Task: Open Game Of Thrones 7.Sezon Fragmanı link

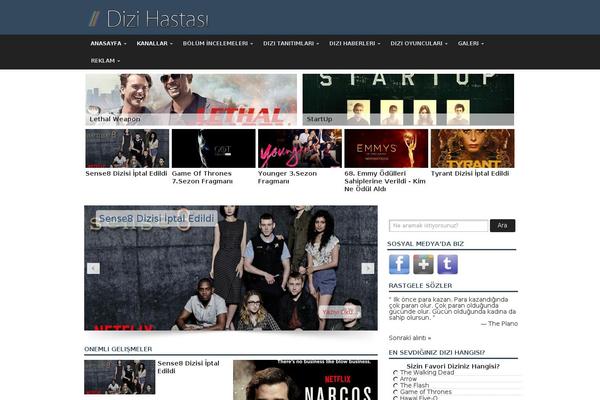Action: 202,177
